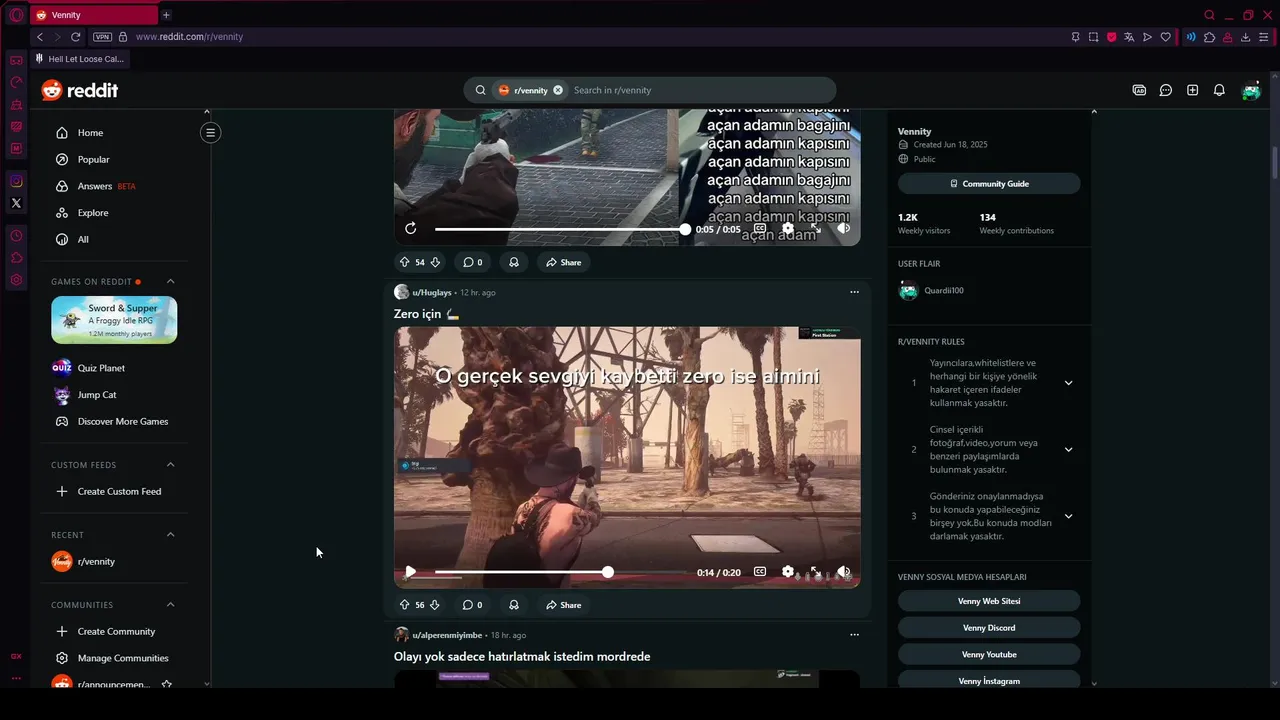This screenshot has height=720, width=1280.
Task: Upvote the top post with 54 votes
Action: click(404, 262)
